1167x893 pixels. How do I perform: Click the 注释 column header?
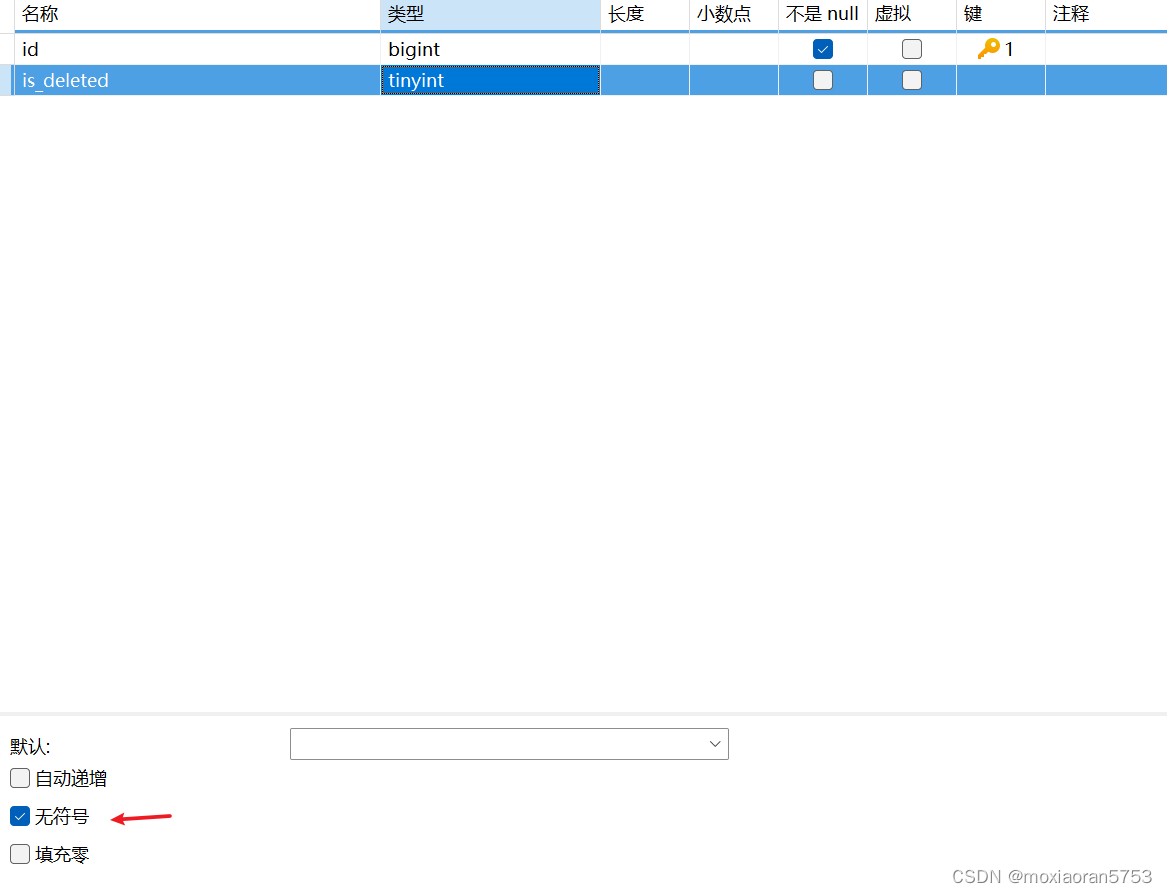[x=1107, y=14]
